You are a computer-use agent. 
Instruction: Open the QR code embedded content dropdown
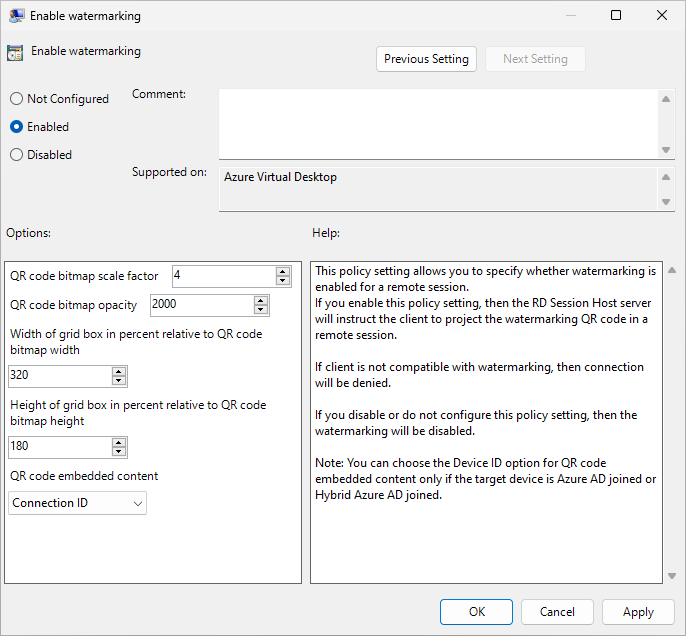pos(77,503)
